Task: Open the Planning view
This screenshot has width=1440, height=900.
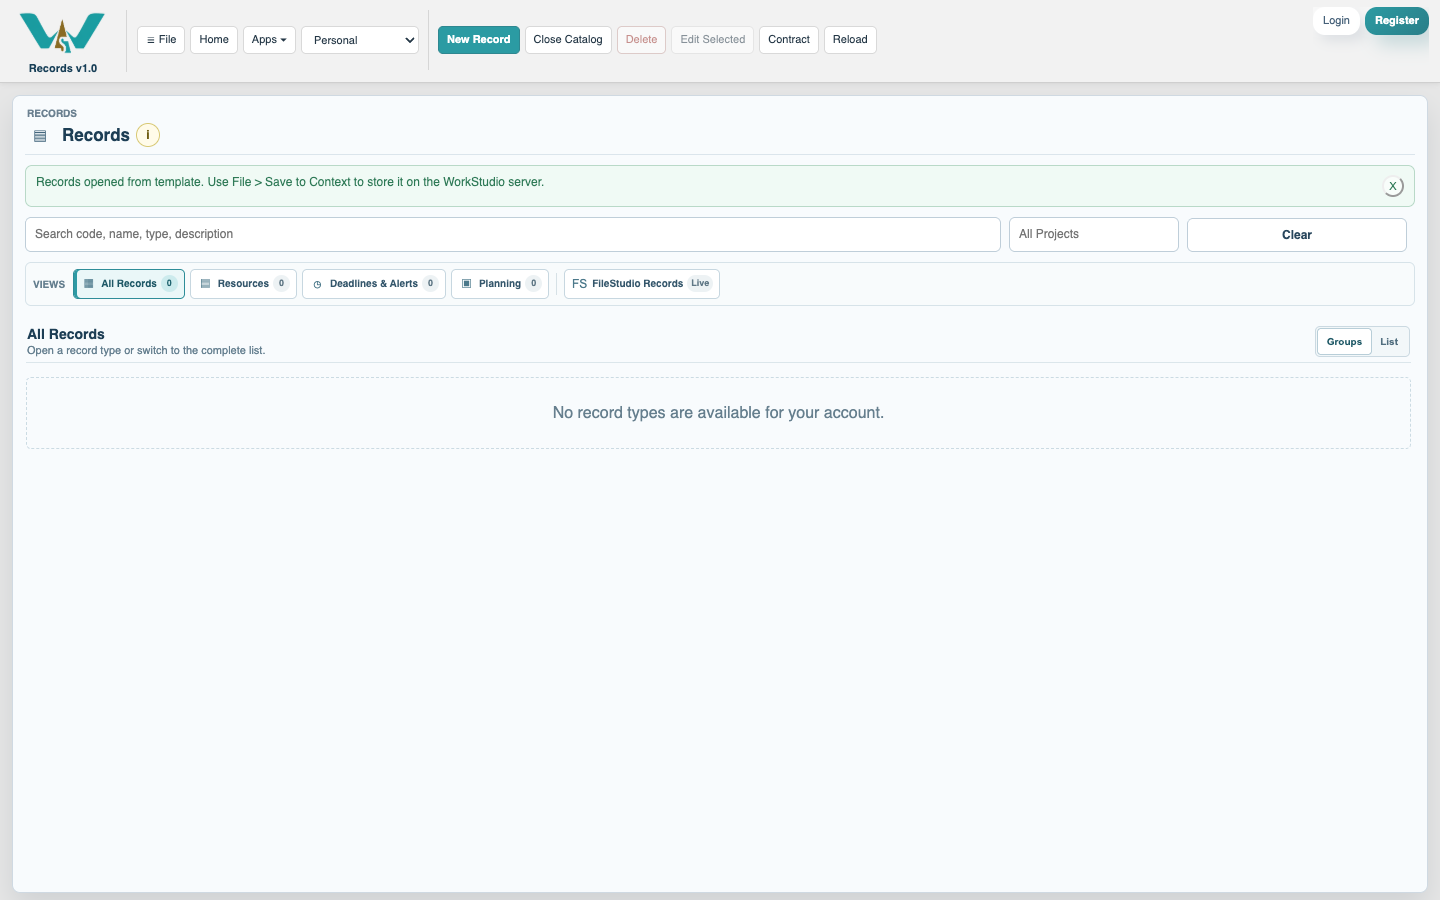Action: [x=500, y=284]
